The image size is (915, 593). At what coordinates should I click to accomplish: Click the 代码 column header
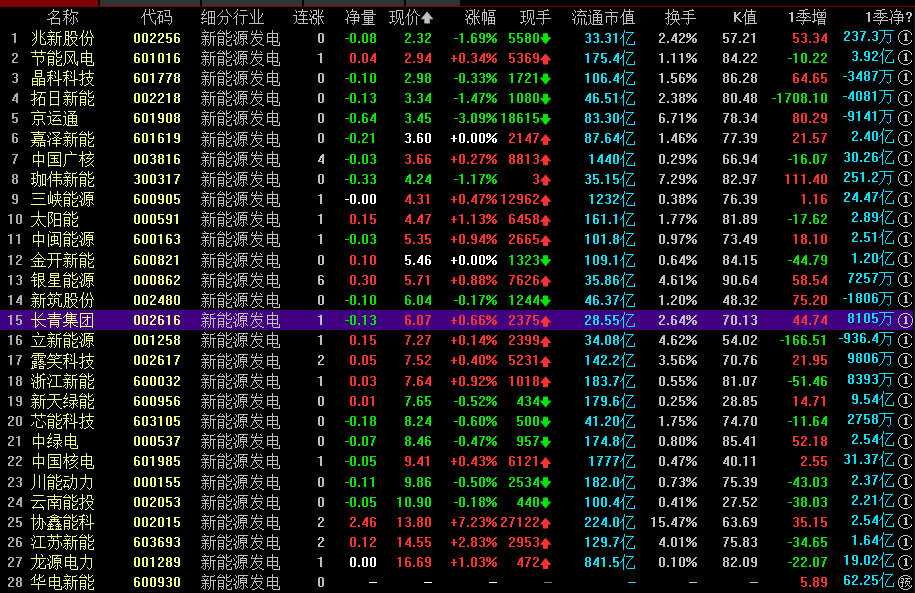coord(157,18)
